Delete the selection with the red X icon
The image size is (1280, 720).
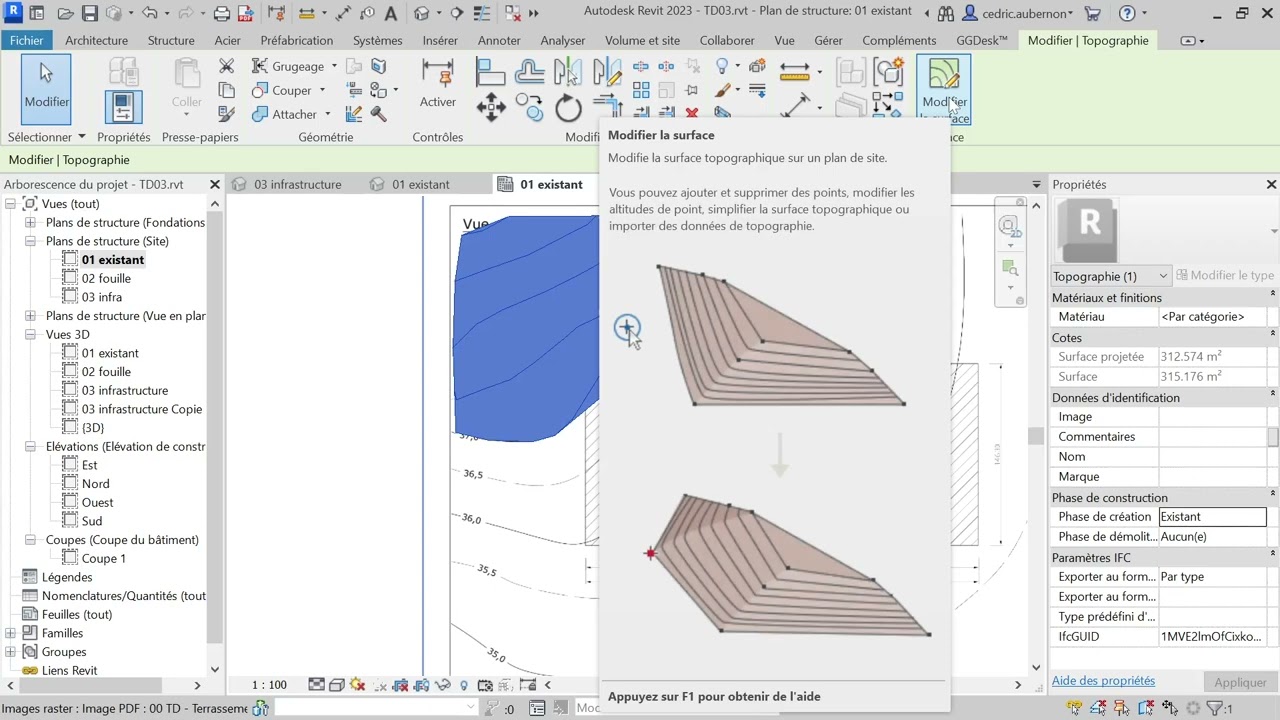tap(692, 113)
